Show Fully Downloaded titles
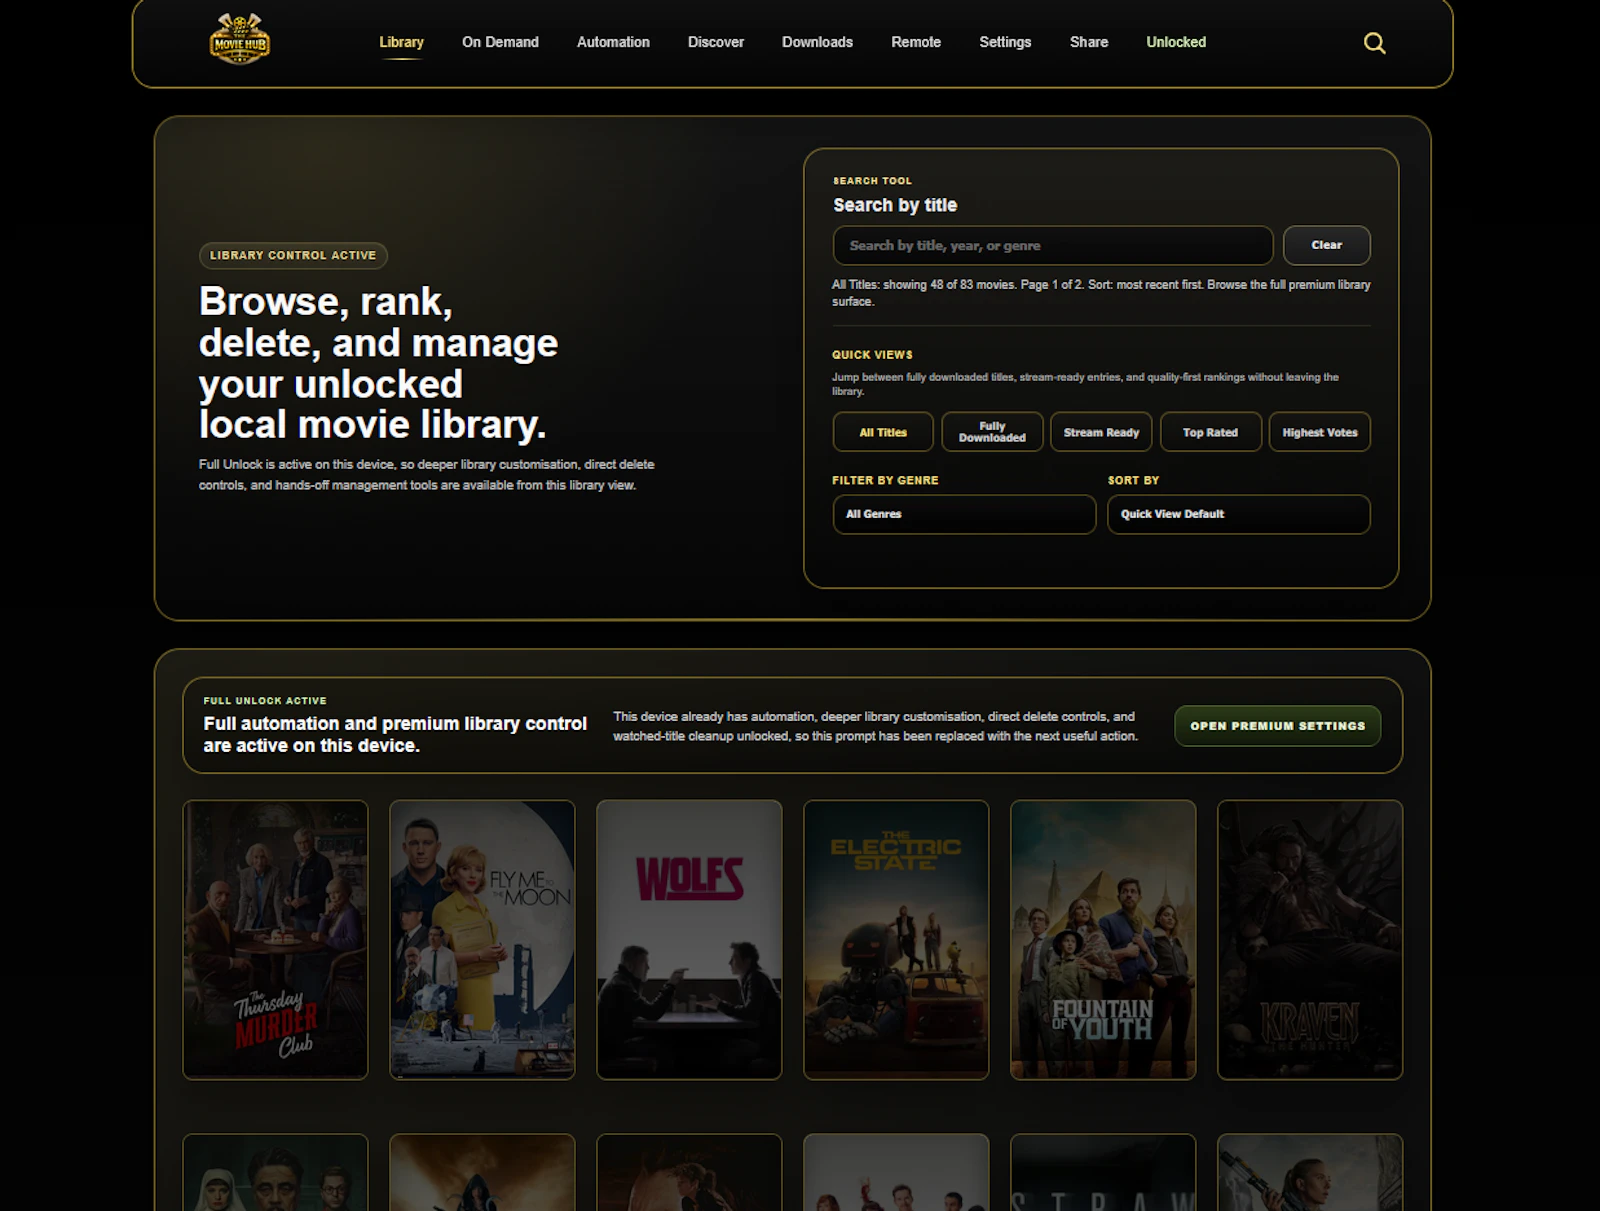Viewport: 1600px width, 1211px height. pos(992,432)
